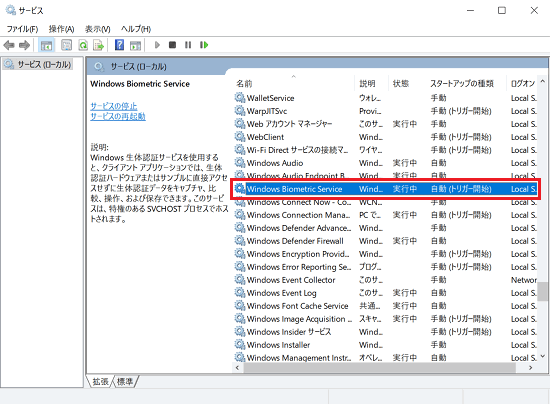The height and width of the screenshot is (404, 550).
Task: Click gear icon of Windows Defender Firewall row
Action: (x=240, y=241)
